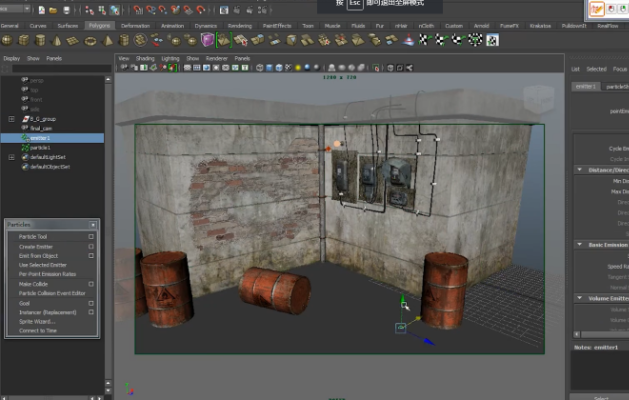Switch to the Dynamics shelf tab
Viewport: 629px width, 400px height.
tap(206, 26)
